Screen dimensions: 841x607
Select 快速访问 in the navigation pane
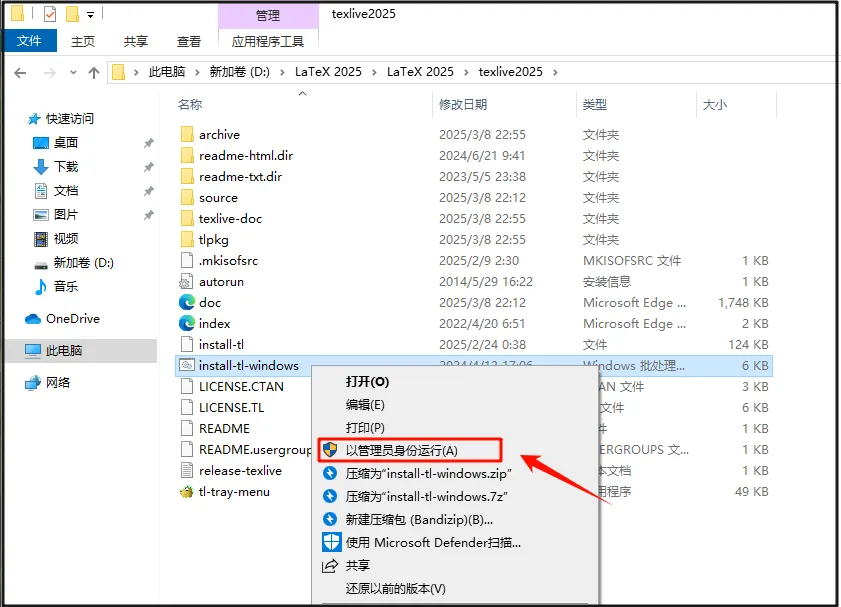pos(70,119)
